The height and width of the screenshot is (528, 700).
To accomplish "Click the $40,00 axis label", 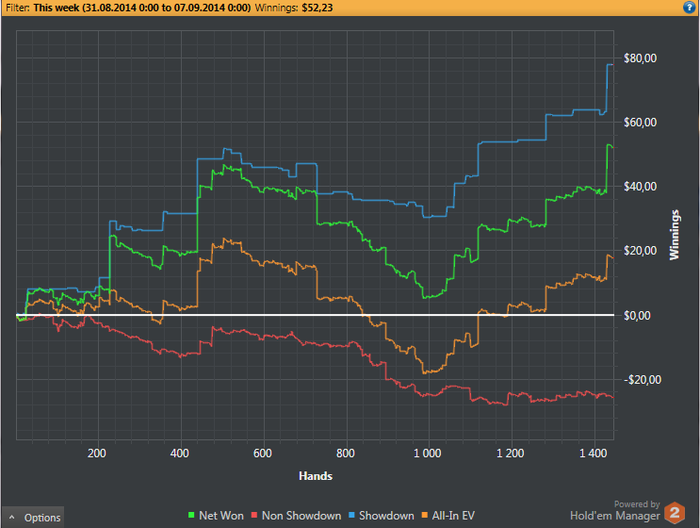I will (640, 187).
